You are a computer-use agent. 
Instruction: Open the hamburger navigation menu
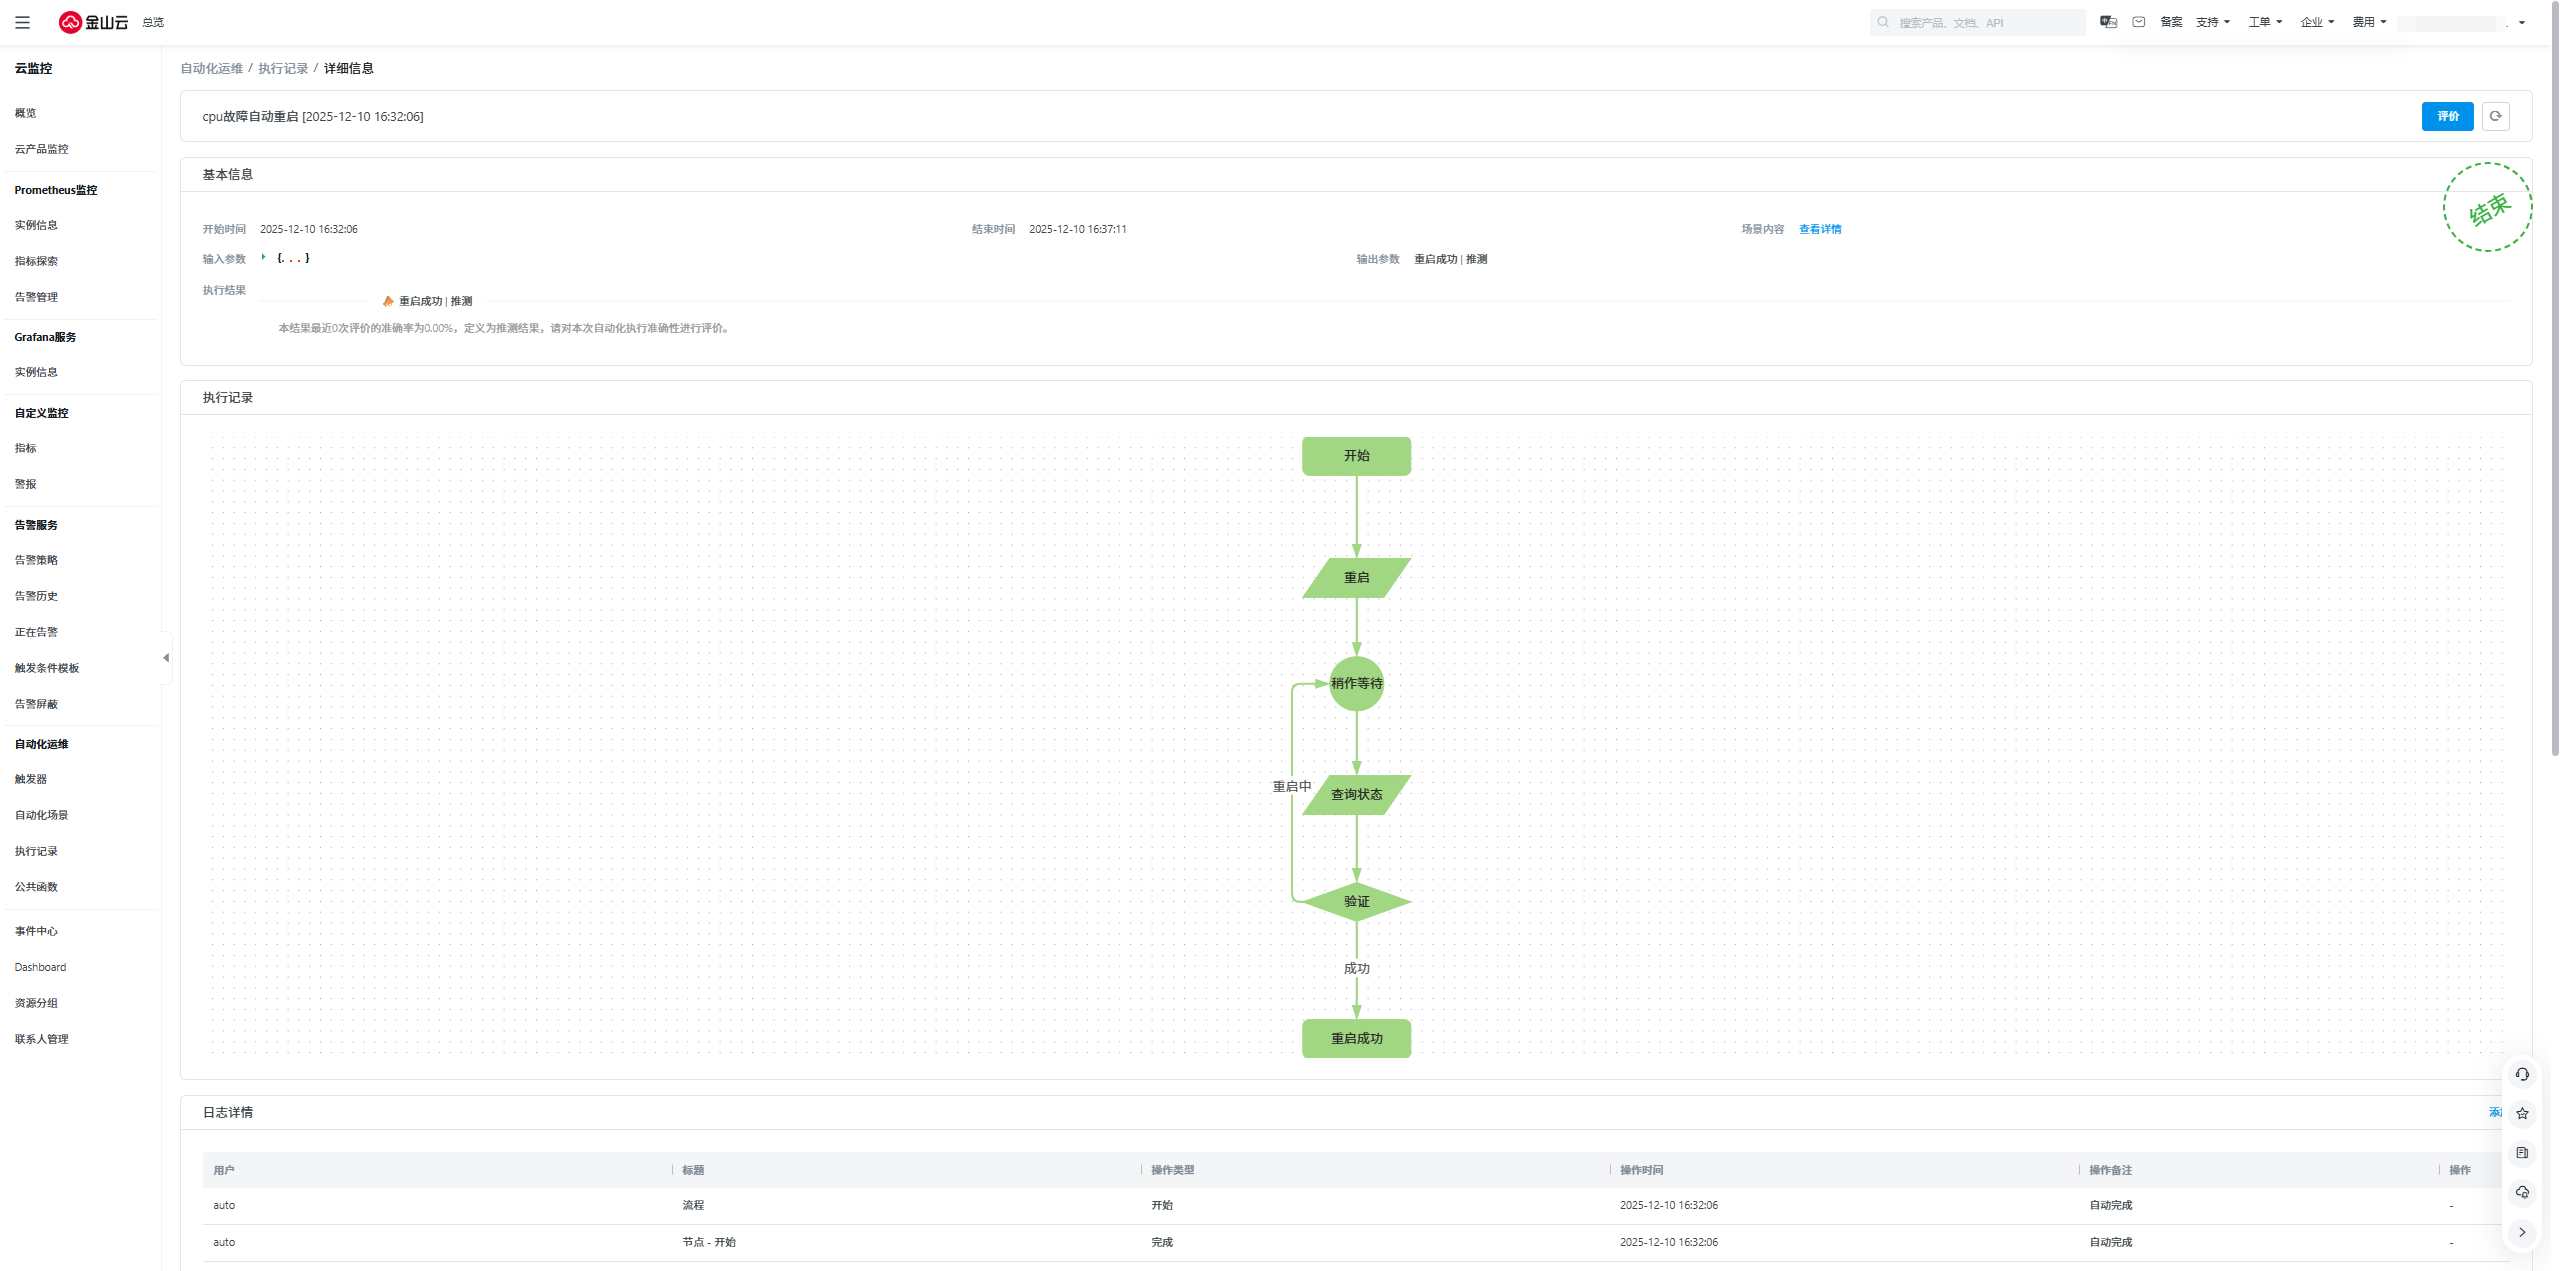tap(22, 22)
